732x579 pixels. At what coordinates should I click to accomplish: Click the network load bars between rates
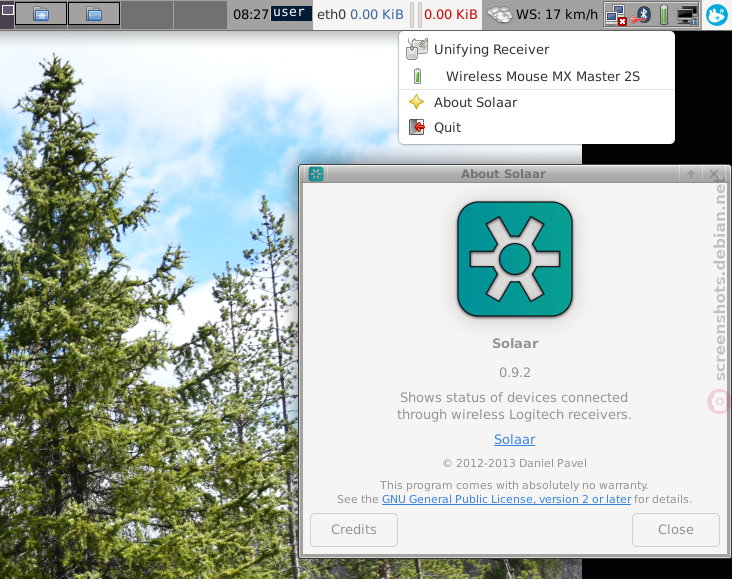[x=416, y=15]
